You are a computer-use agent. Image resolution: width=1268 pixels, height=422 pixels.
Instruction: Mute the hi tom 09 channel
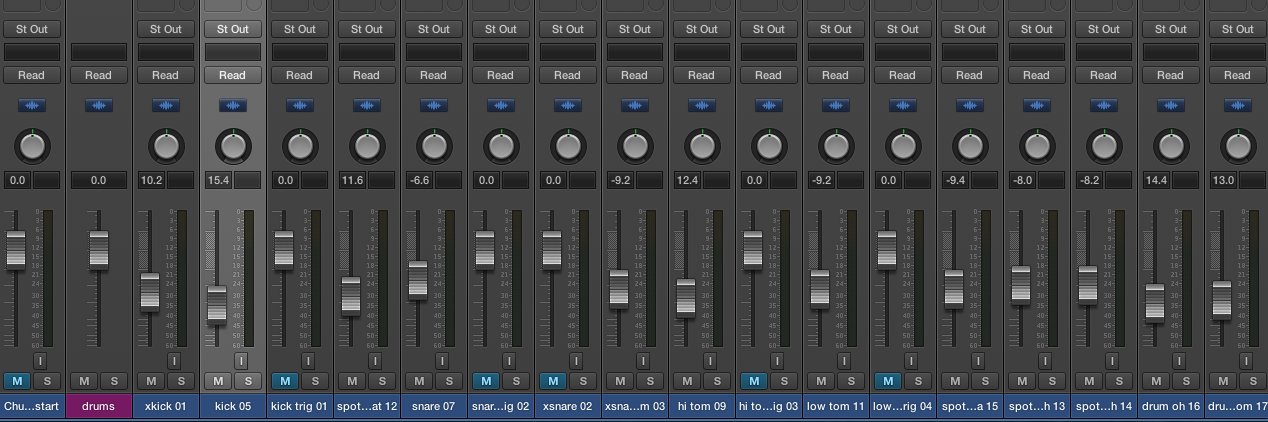pos(687,381)
